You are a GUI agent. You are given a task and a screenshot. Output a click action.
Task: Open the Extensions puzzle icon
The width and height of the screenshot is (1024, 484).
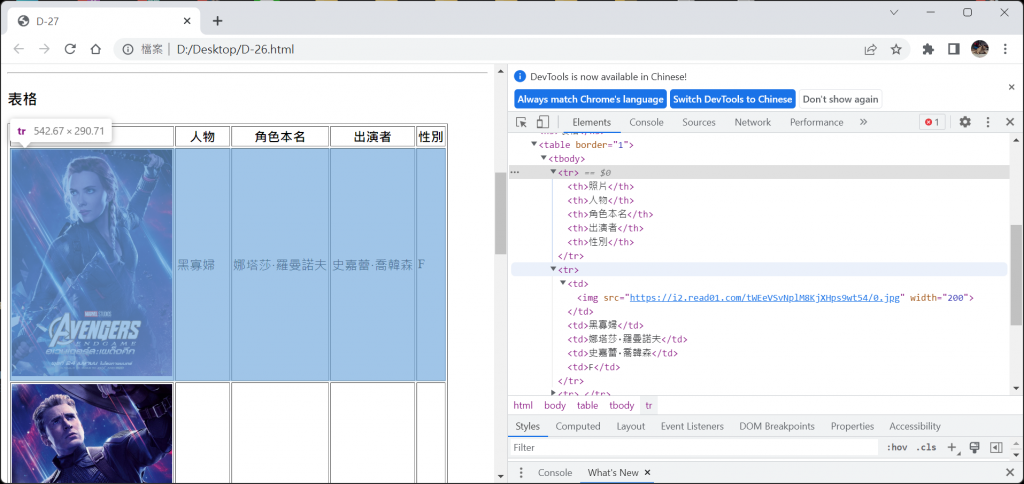(x=928, y=49)
